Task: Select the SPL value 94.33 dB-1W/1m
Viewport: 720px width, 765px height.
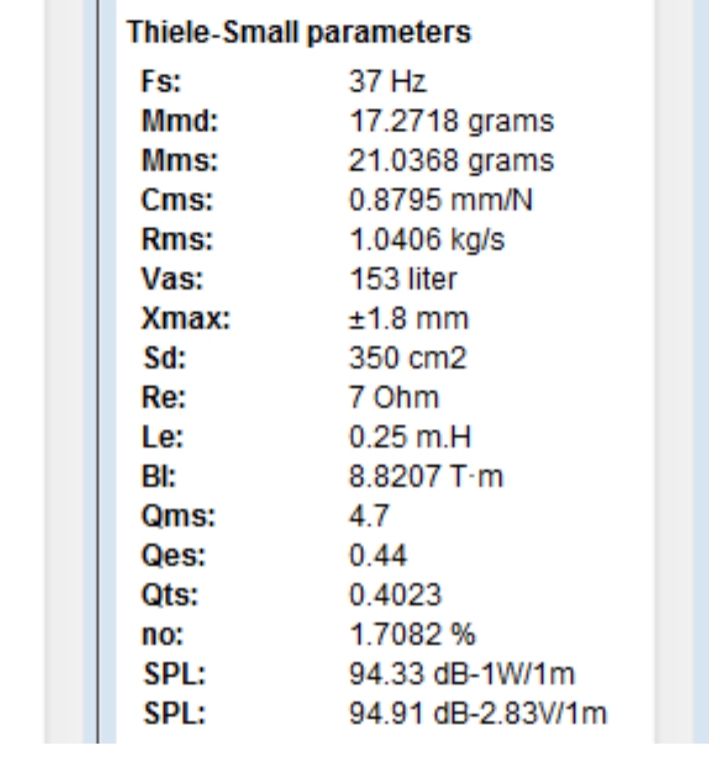Action: 462,674
